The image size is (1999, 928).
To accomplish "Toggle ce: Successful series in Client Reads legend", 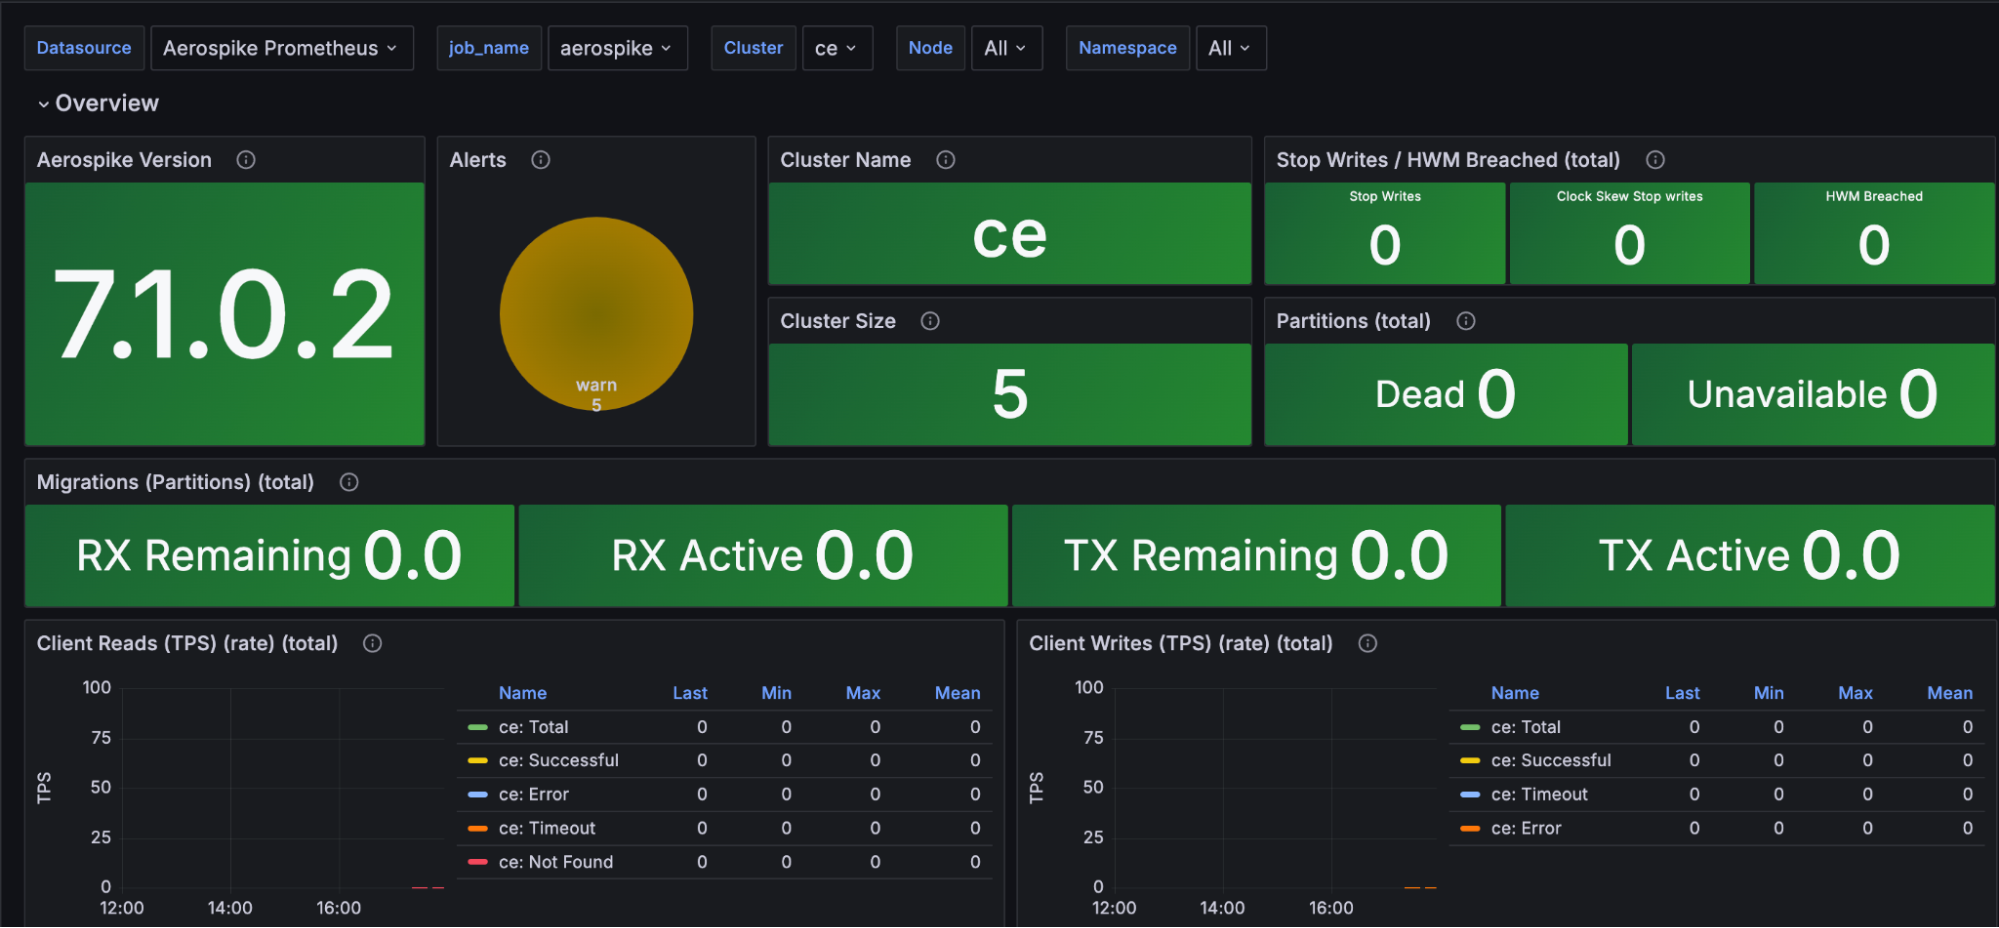I will point(559,760).
